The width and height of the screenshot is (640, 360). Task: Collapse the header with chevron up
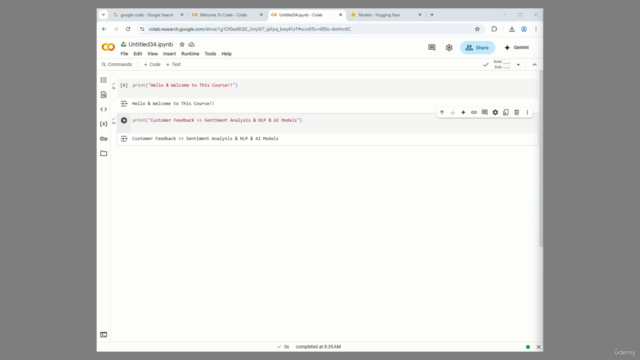tap(535, 64)
